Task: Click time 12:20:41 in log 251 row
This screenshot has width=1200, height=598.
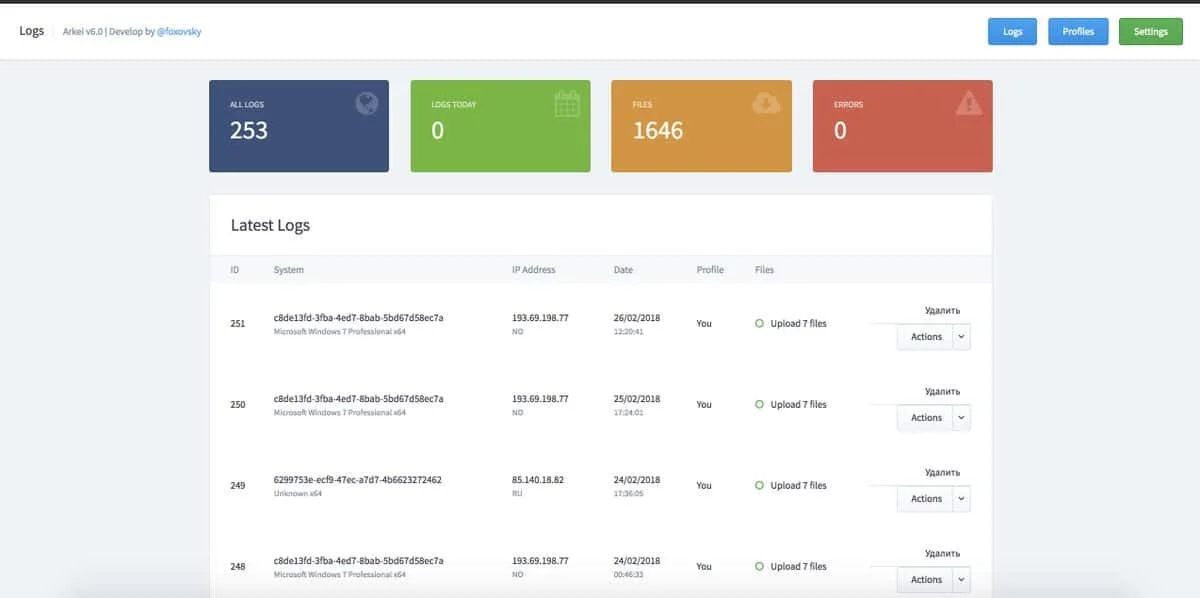Action: (628, 332)
